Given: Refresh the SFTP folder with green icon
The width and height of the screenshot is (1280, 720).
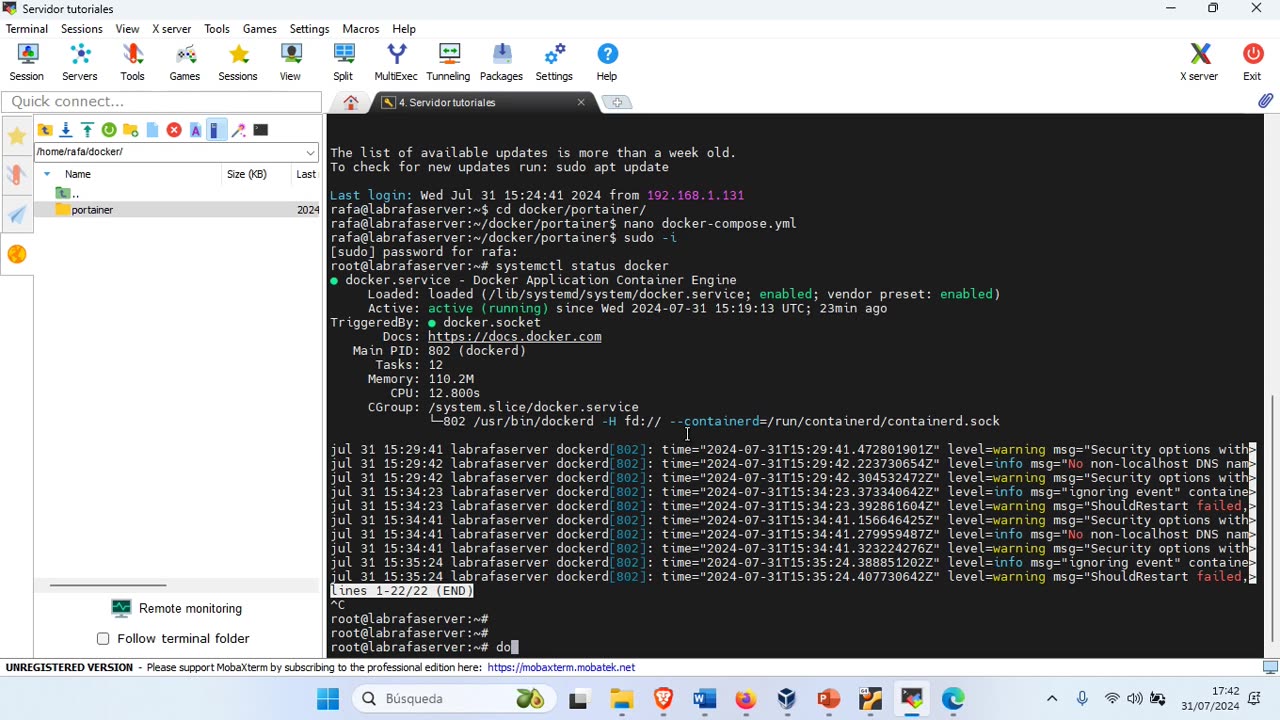Looking at the screenshot, I should (109, 130).
